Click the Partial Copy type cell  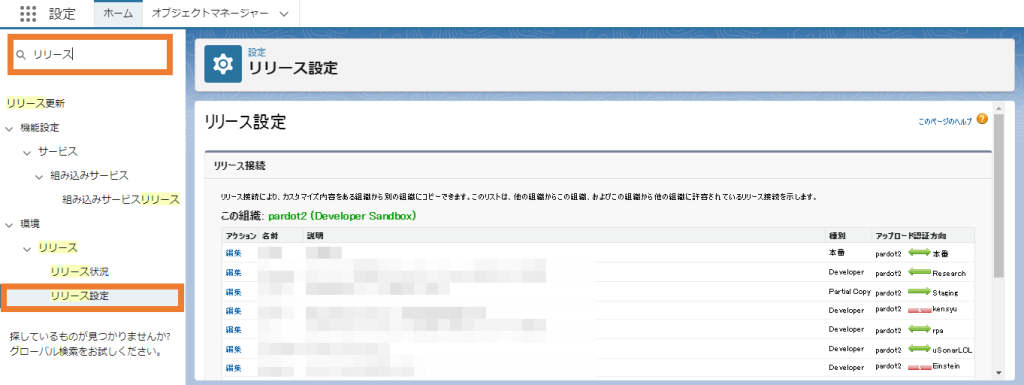tap(850, 291)
